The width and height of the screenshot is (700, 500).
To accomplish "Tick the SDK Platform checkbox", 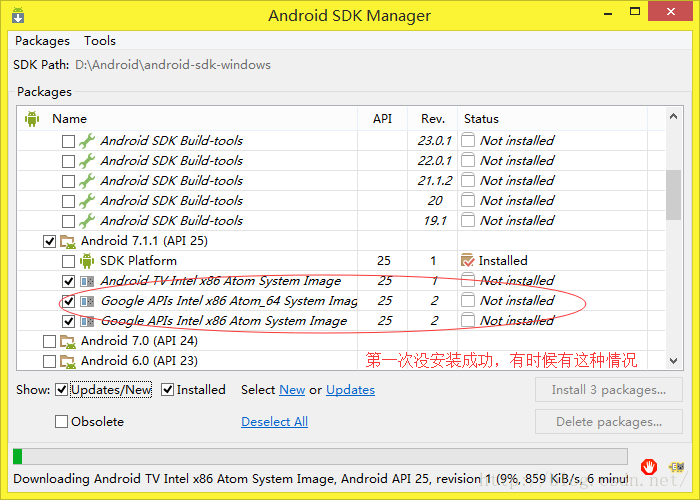I will [x=68, y=261].
